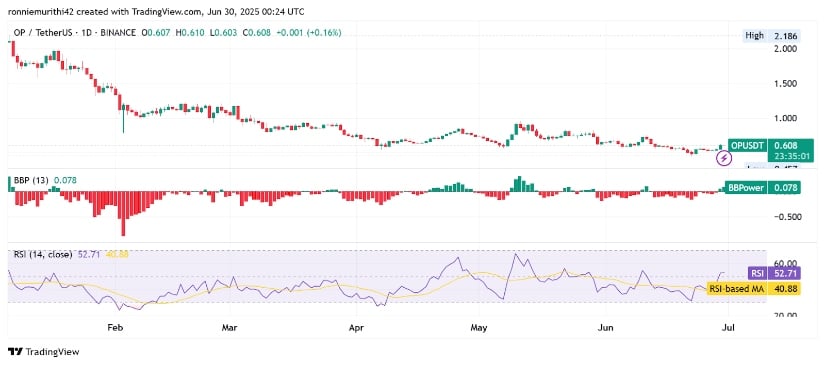Click the OP / TetherUS symbol title
The width and height of the screenshot is (825, 365).
(x=72, y=33)
